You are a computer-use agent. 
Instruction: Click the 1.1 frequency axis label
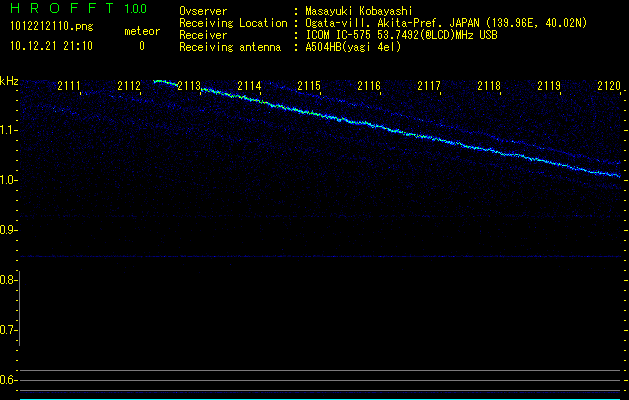pyautogui.click(x=8, y=130)
